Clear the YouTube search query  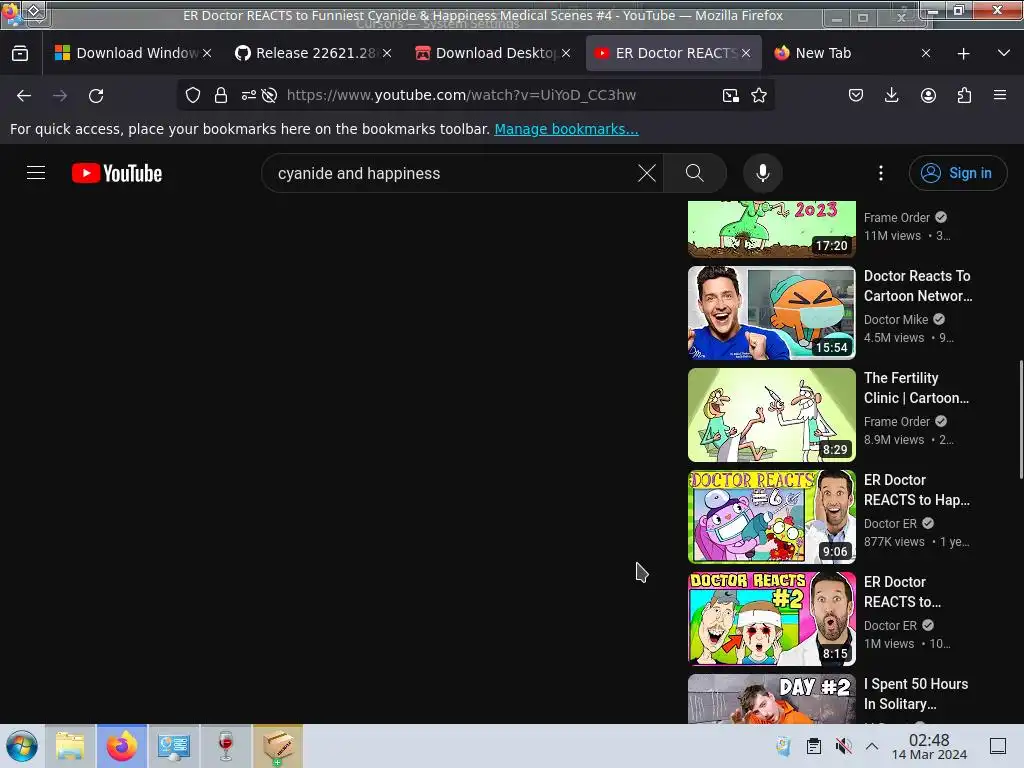coord(647,173)
